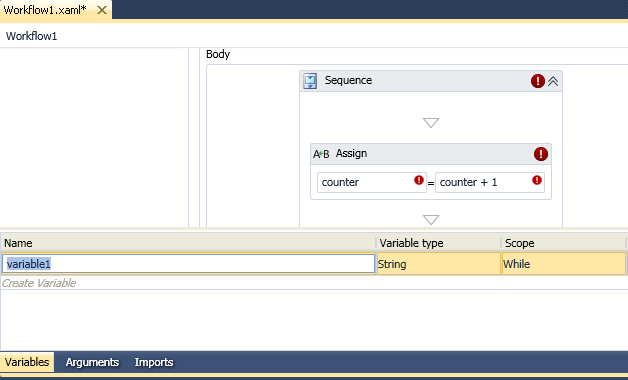Click the Sequence header error icon
Image resolution: width=628 pixels, height=380 pixels.
coord(537,81)
